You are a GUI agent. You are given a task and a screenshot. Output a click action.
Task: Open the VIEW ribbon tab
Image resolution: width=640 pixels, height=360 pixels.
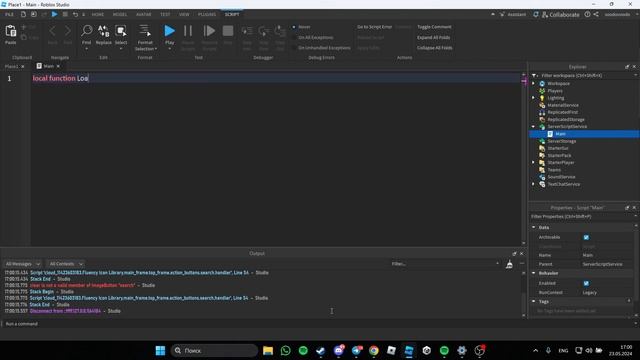[x=184, y=14]
